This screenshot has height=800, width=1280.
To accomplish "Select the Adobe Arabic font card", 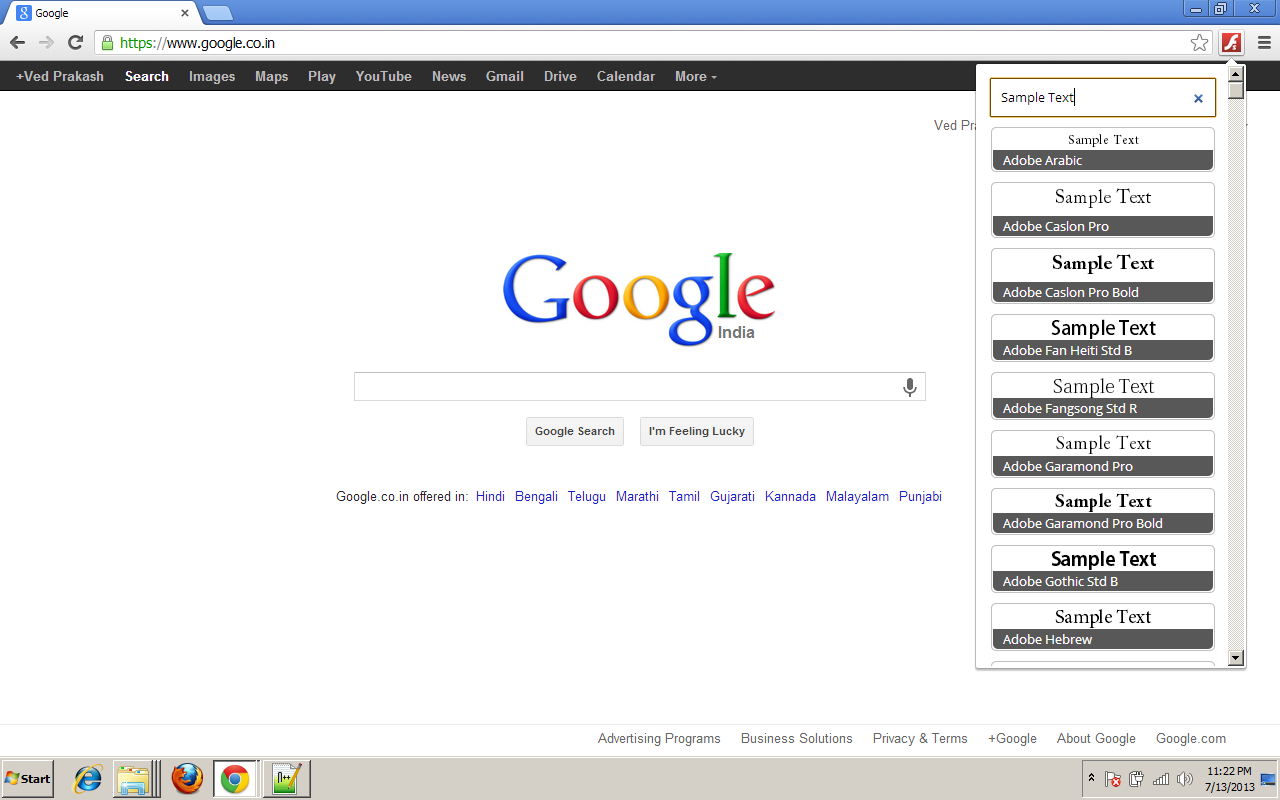I will [x=1103, y=149].
